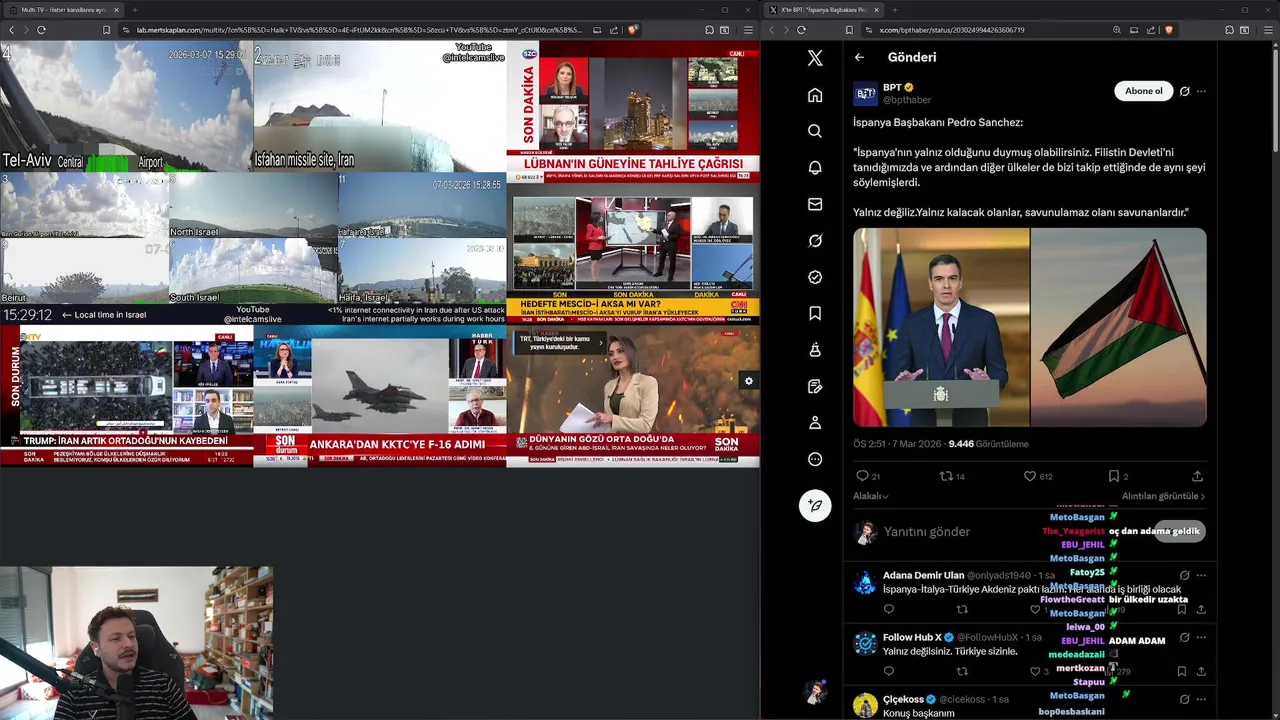Click the compose post feather button
The image size is (1280, 720).
tap(815, 505)
